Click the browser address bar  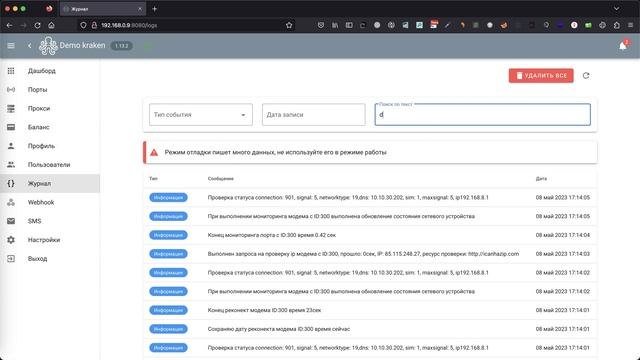(185, 25)
